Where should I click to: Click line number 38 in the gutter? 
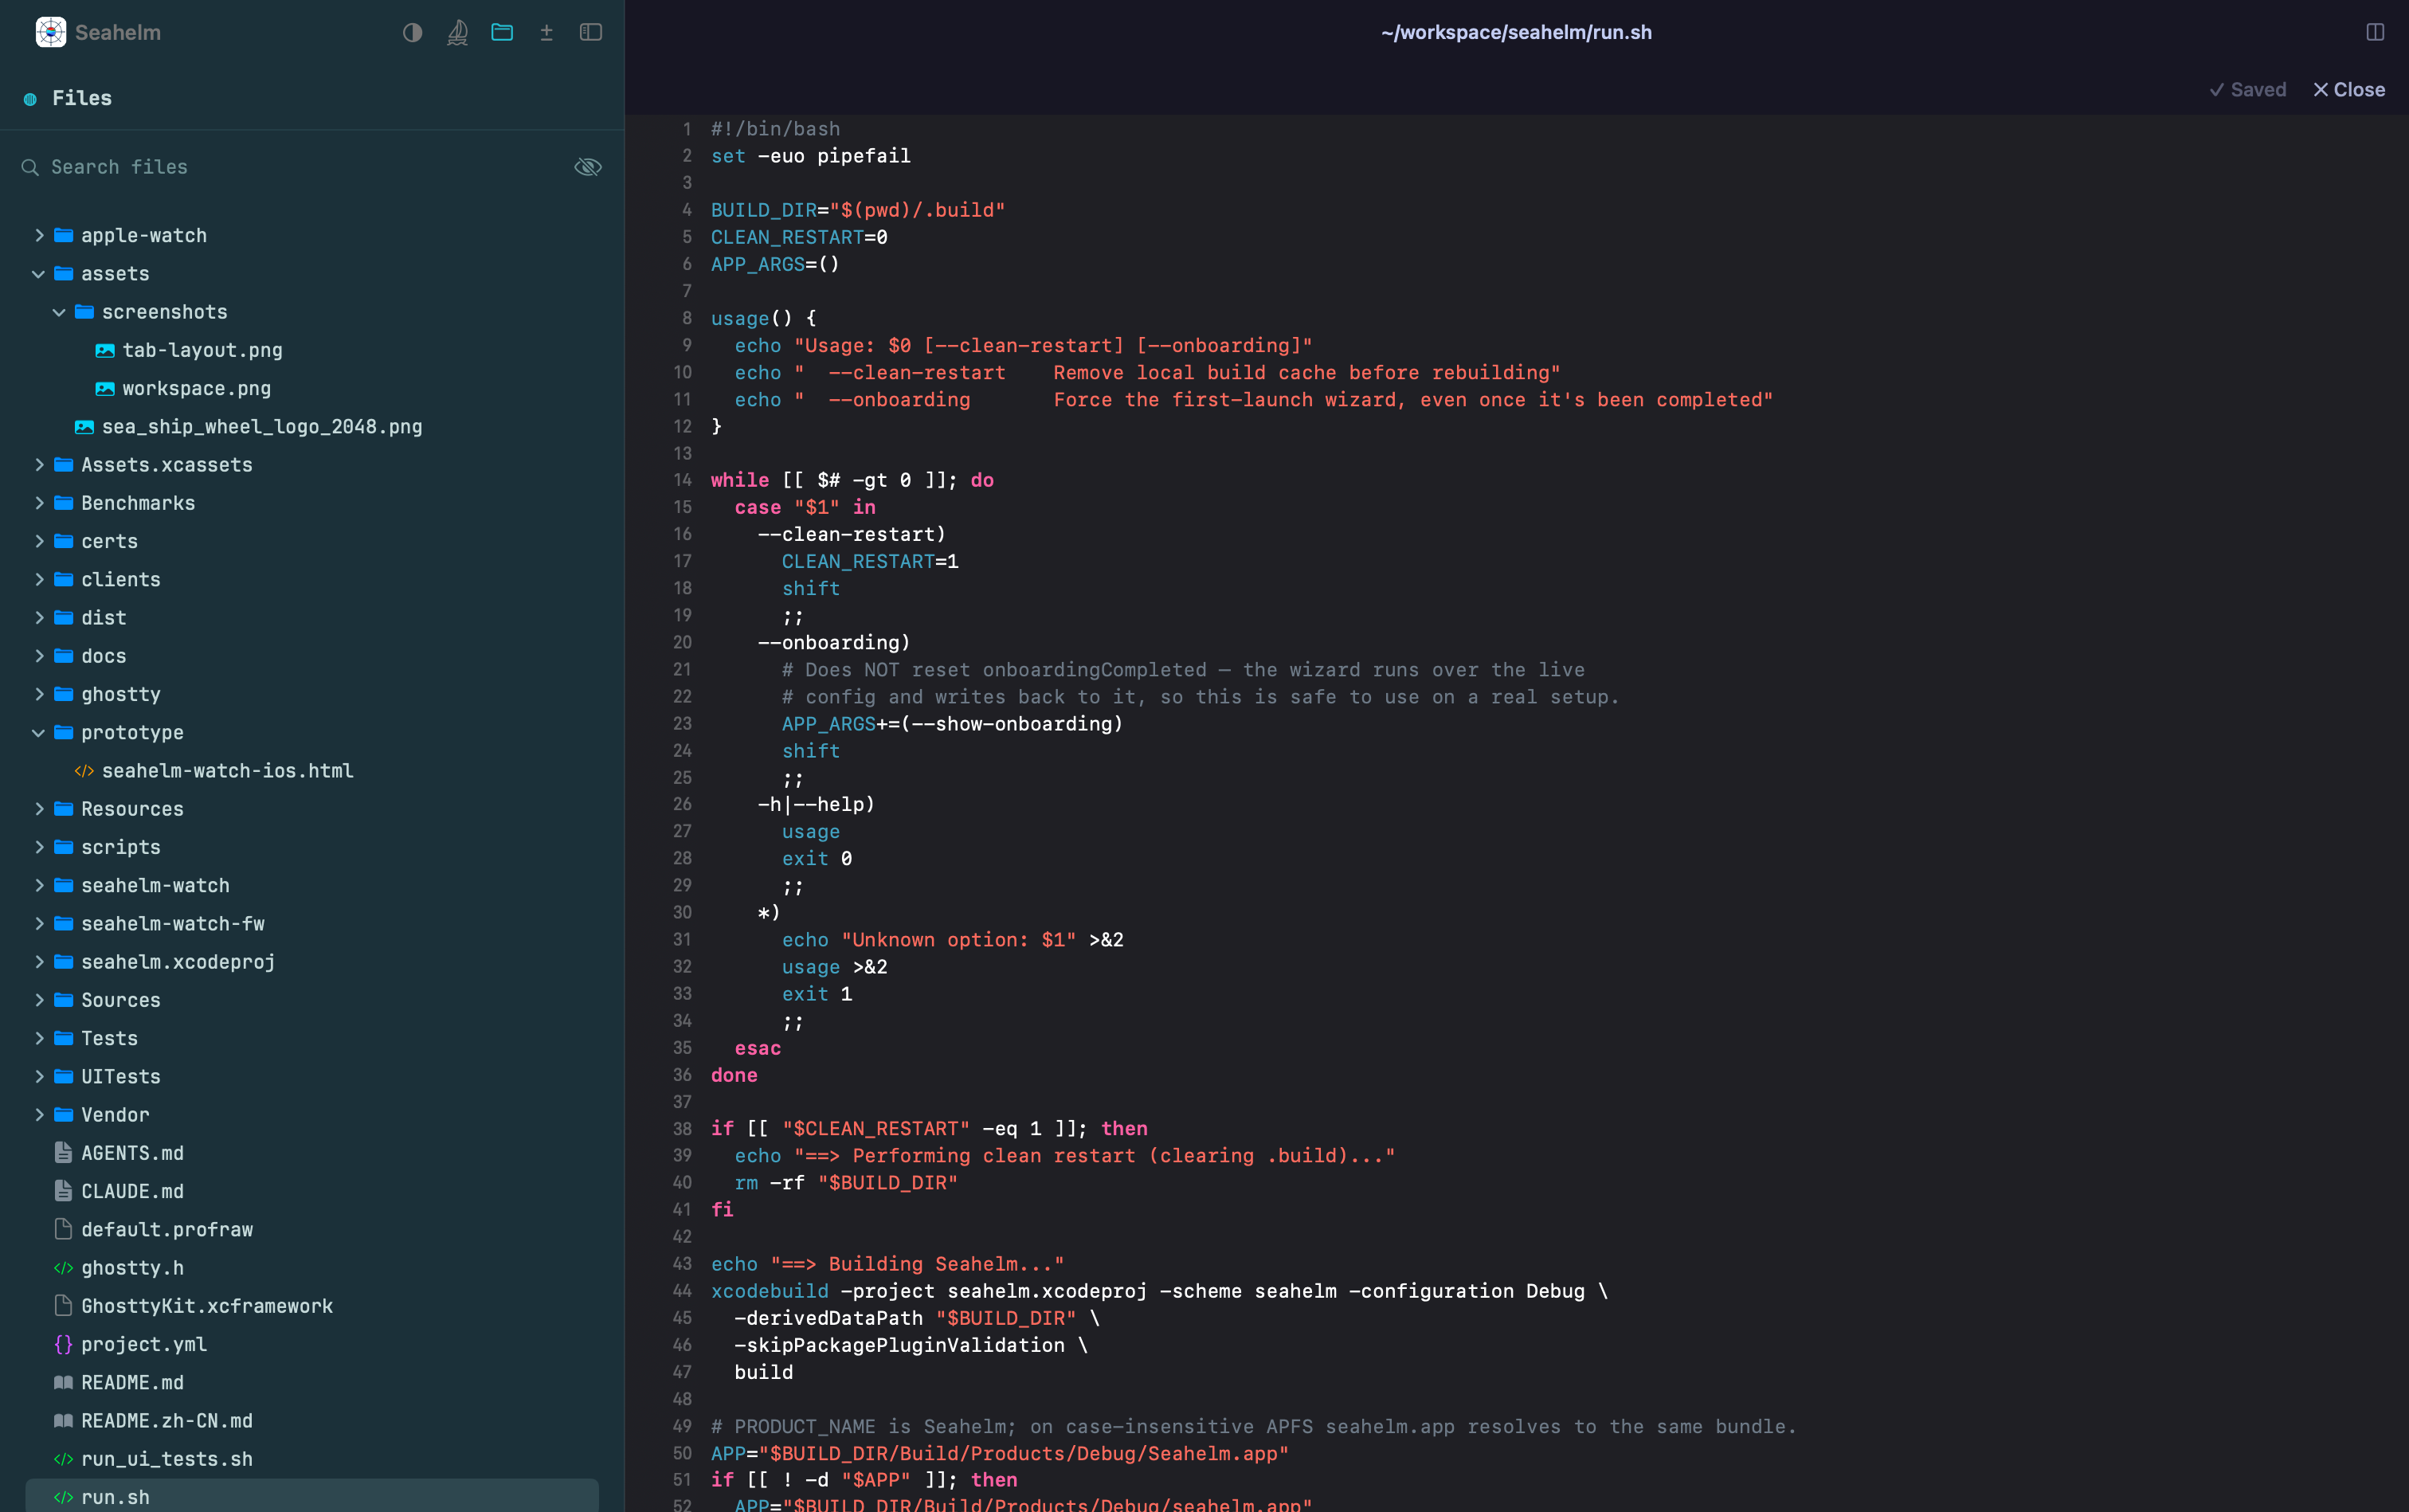(682, 1129)
